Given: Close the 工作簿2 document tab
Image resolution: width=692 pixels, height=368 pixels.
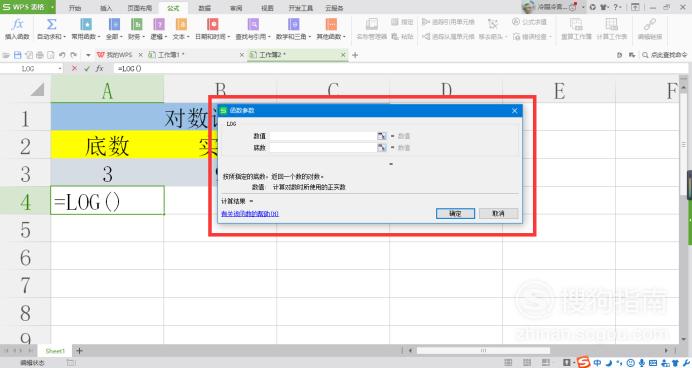Looking at the screenshot, I should point(343,55).
